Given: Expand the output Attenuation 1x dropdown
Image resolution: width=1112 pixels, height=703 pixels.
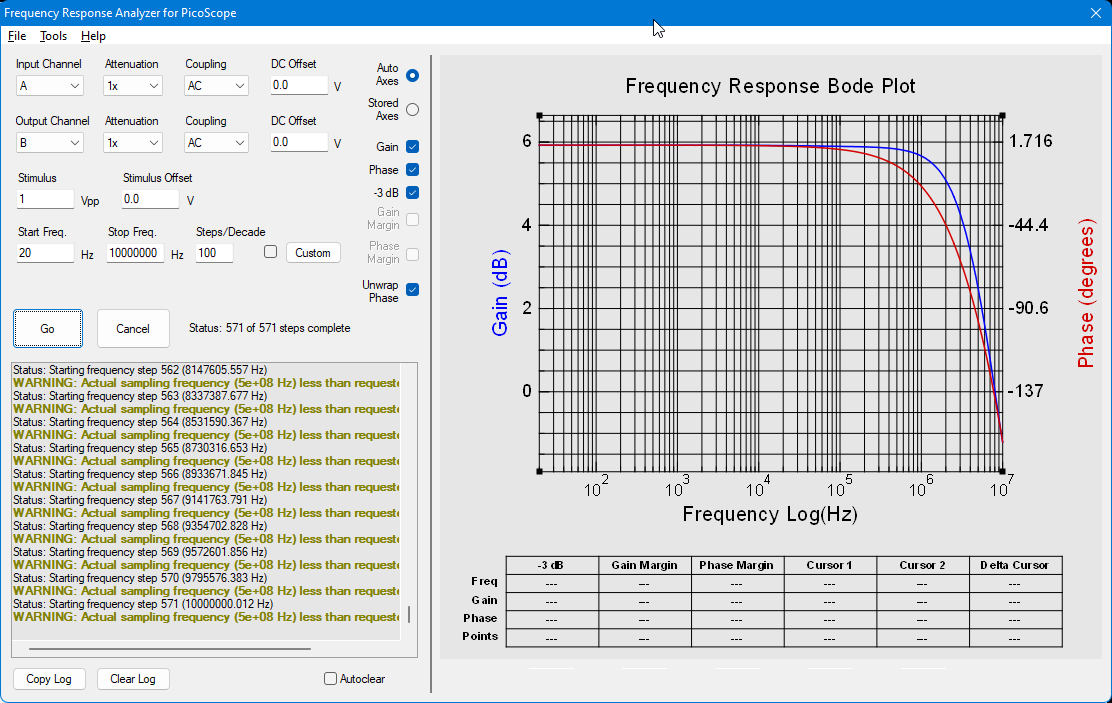Looking at the screenshot, I should [x=133, y=143].
